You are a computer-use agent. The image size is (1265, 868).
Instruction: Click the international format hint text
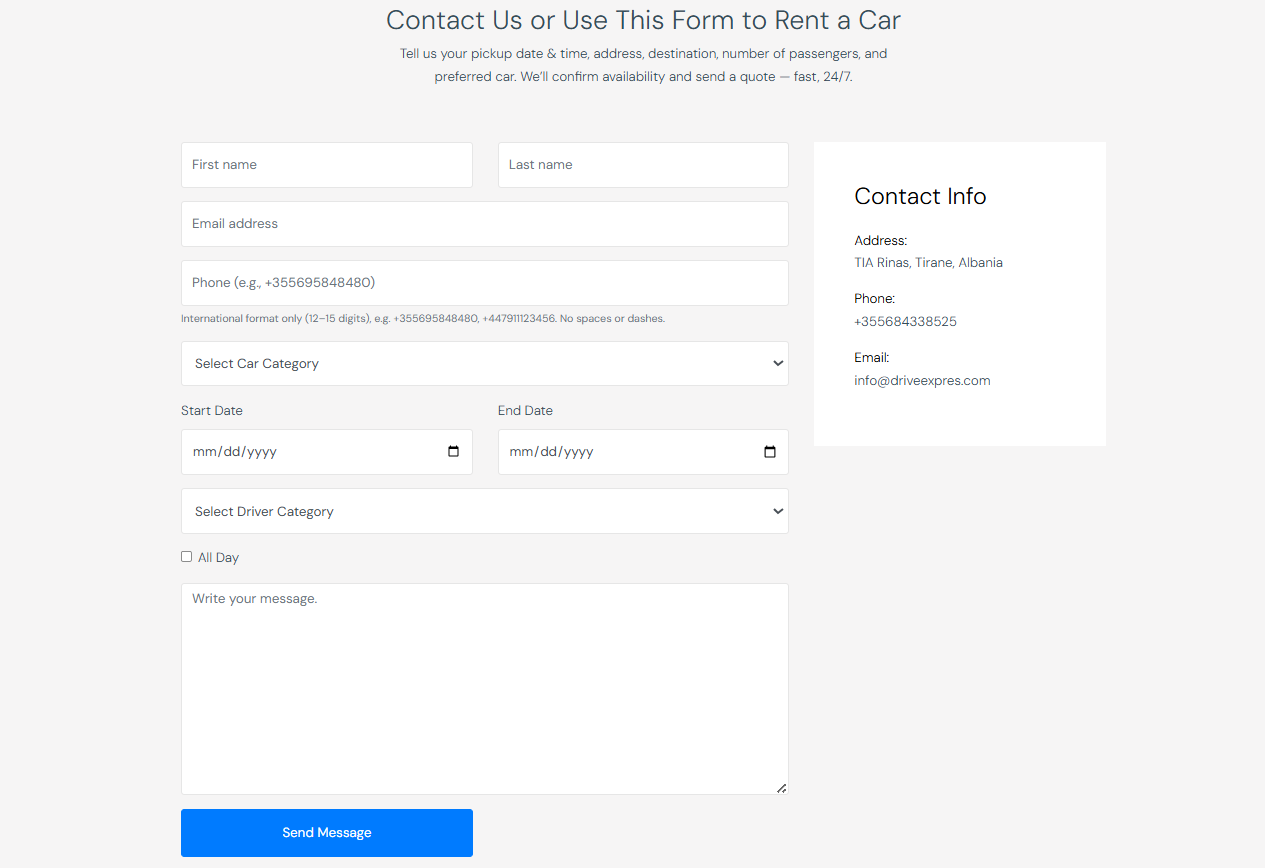tap(422, 319)
